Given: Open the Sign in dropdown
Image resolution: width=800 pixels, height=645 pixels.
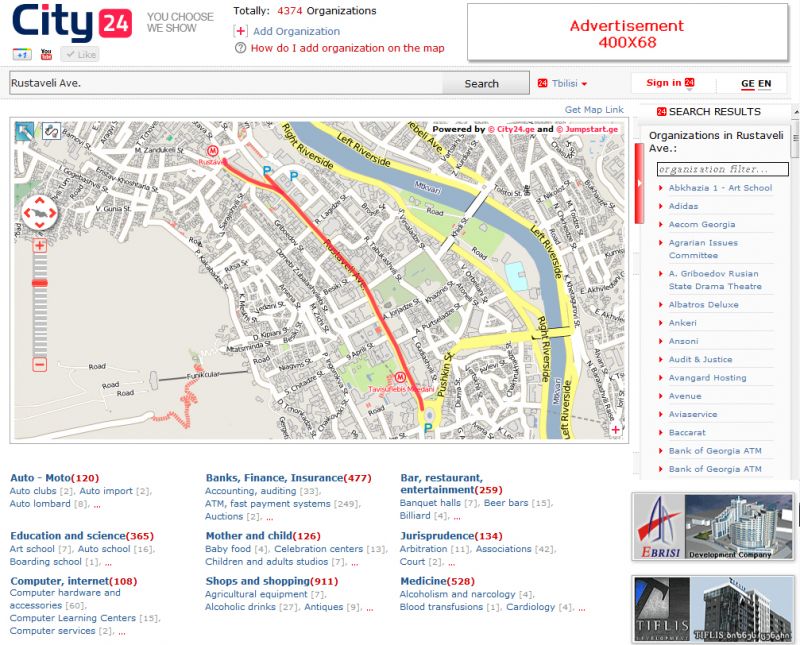Looking at the screenshot, I should click(670, 83).
